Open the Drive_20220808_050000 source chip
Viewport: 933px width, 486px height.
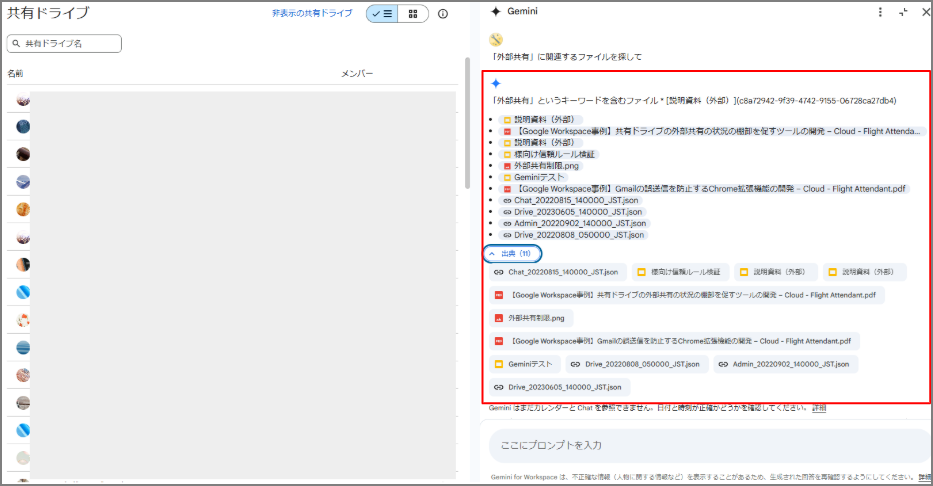click(x=637, y=364)
